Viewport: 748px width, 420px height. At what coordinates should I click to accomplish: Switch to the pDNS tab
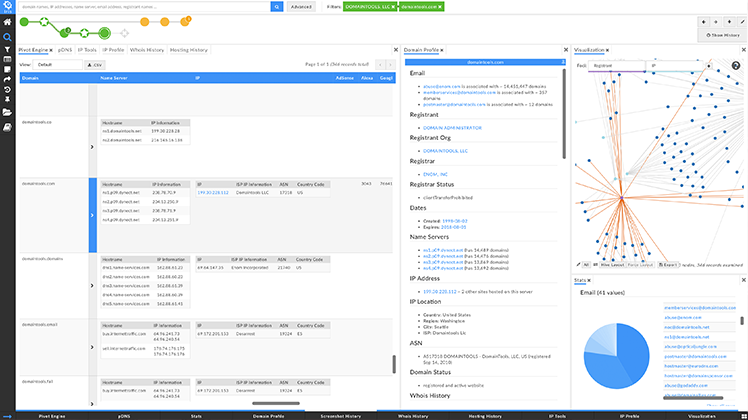(x=65, y=50)
